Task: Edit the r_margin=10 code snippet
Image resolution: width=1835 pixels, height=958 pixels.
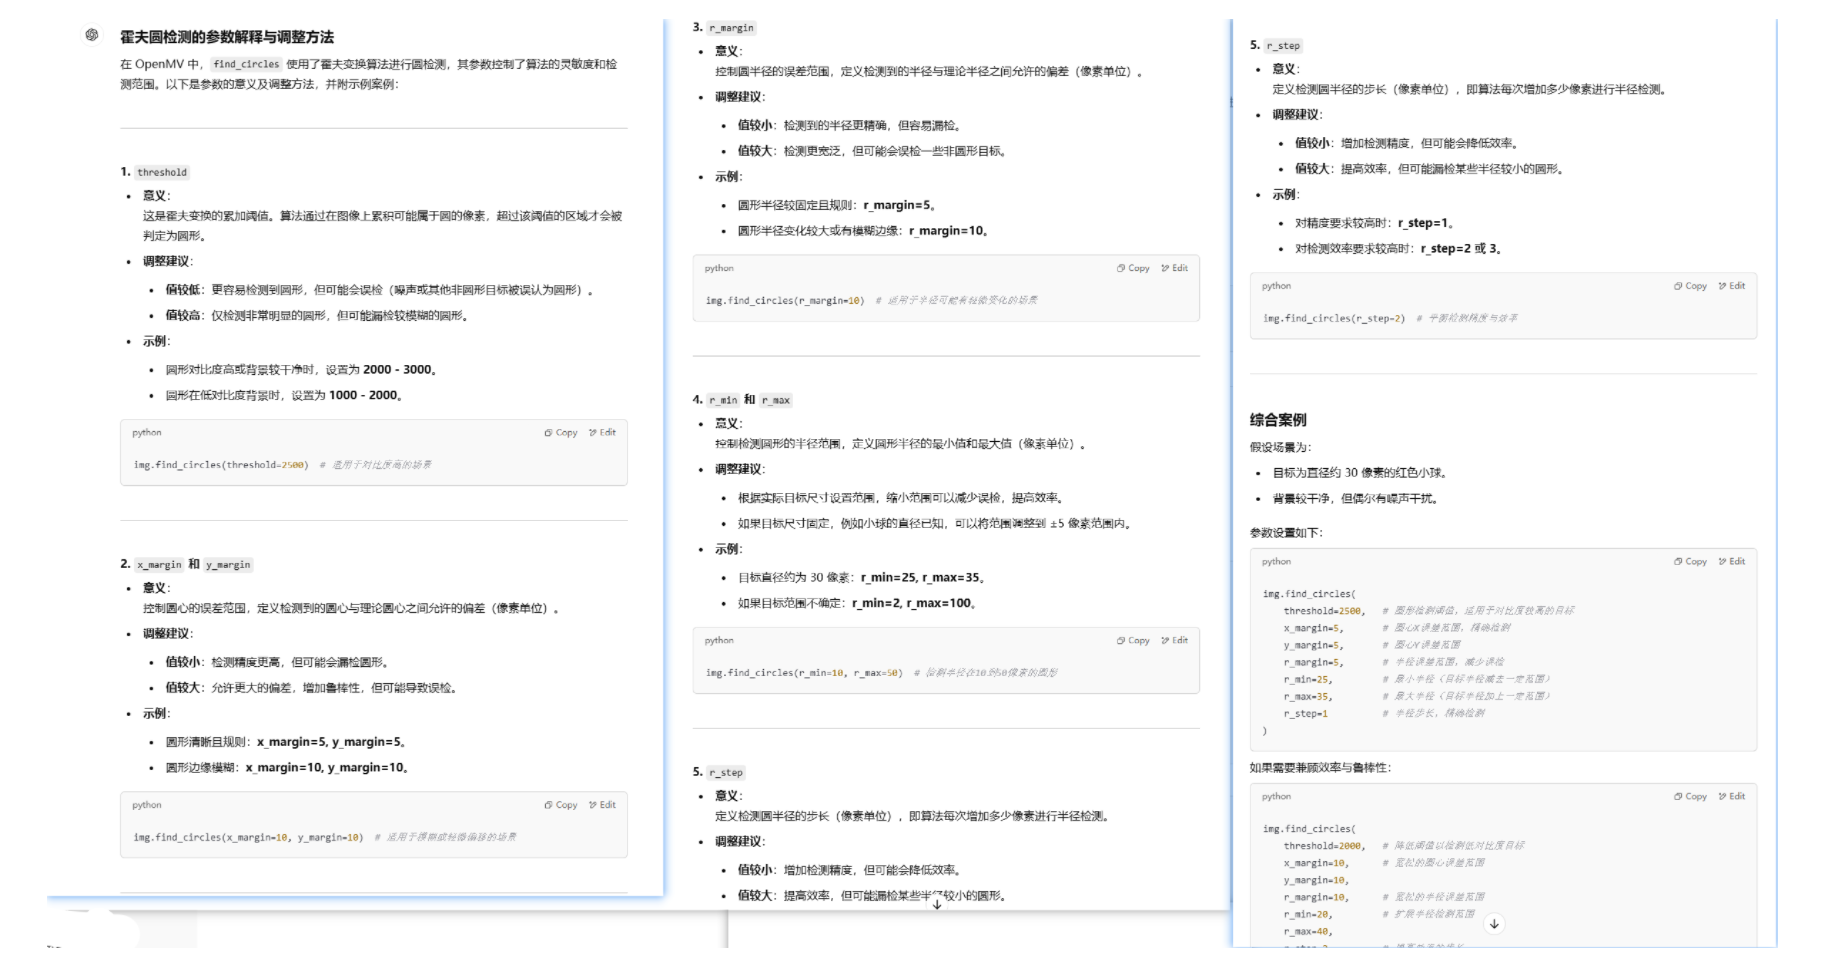Action: [1175, 268]
